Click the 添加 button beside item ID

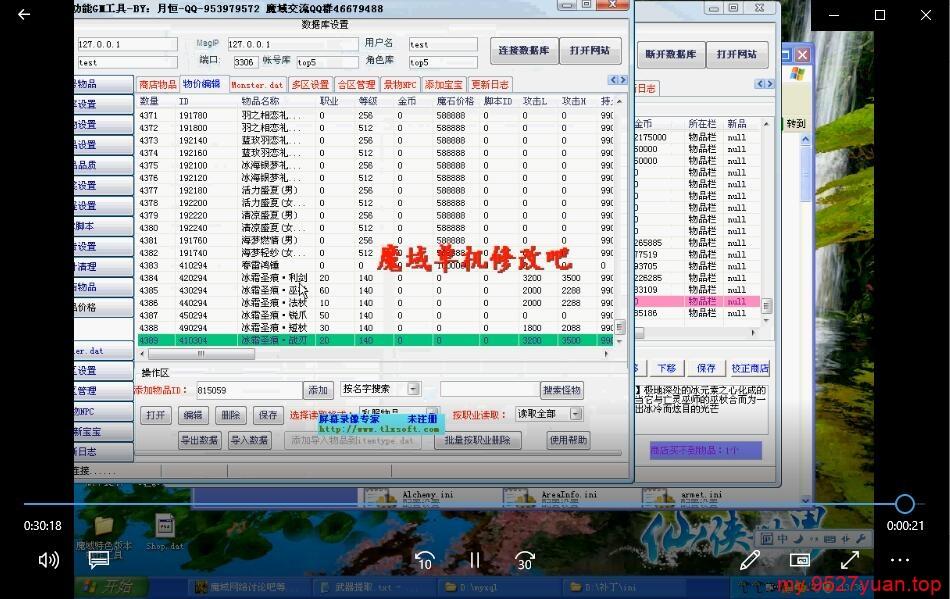pos(317,391)
